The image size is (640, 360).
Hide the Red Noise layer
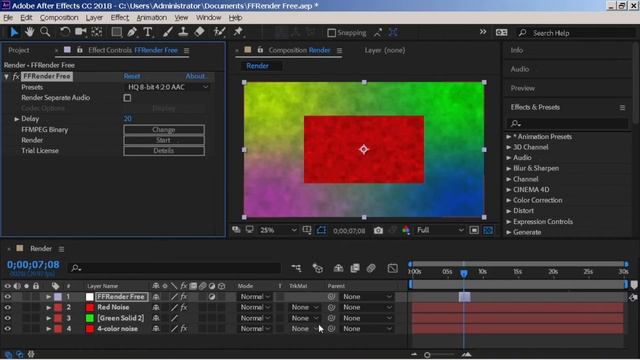pyautogui.click(x=7, y=307)
